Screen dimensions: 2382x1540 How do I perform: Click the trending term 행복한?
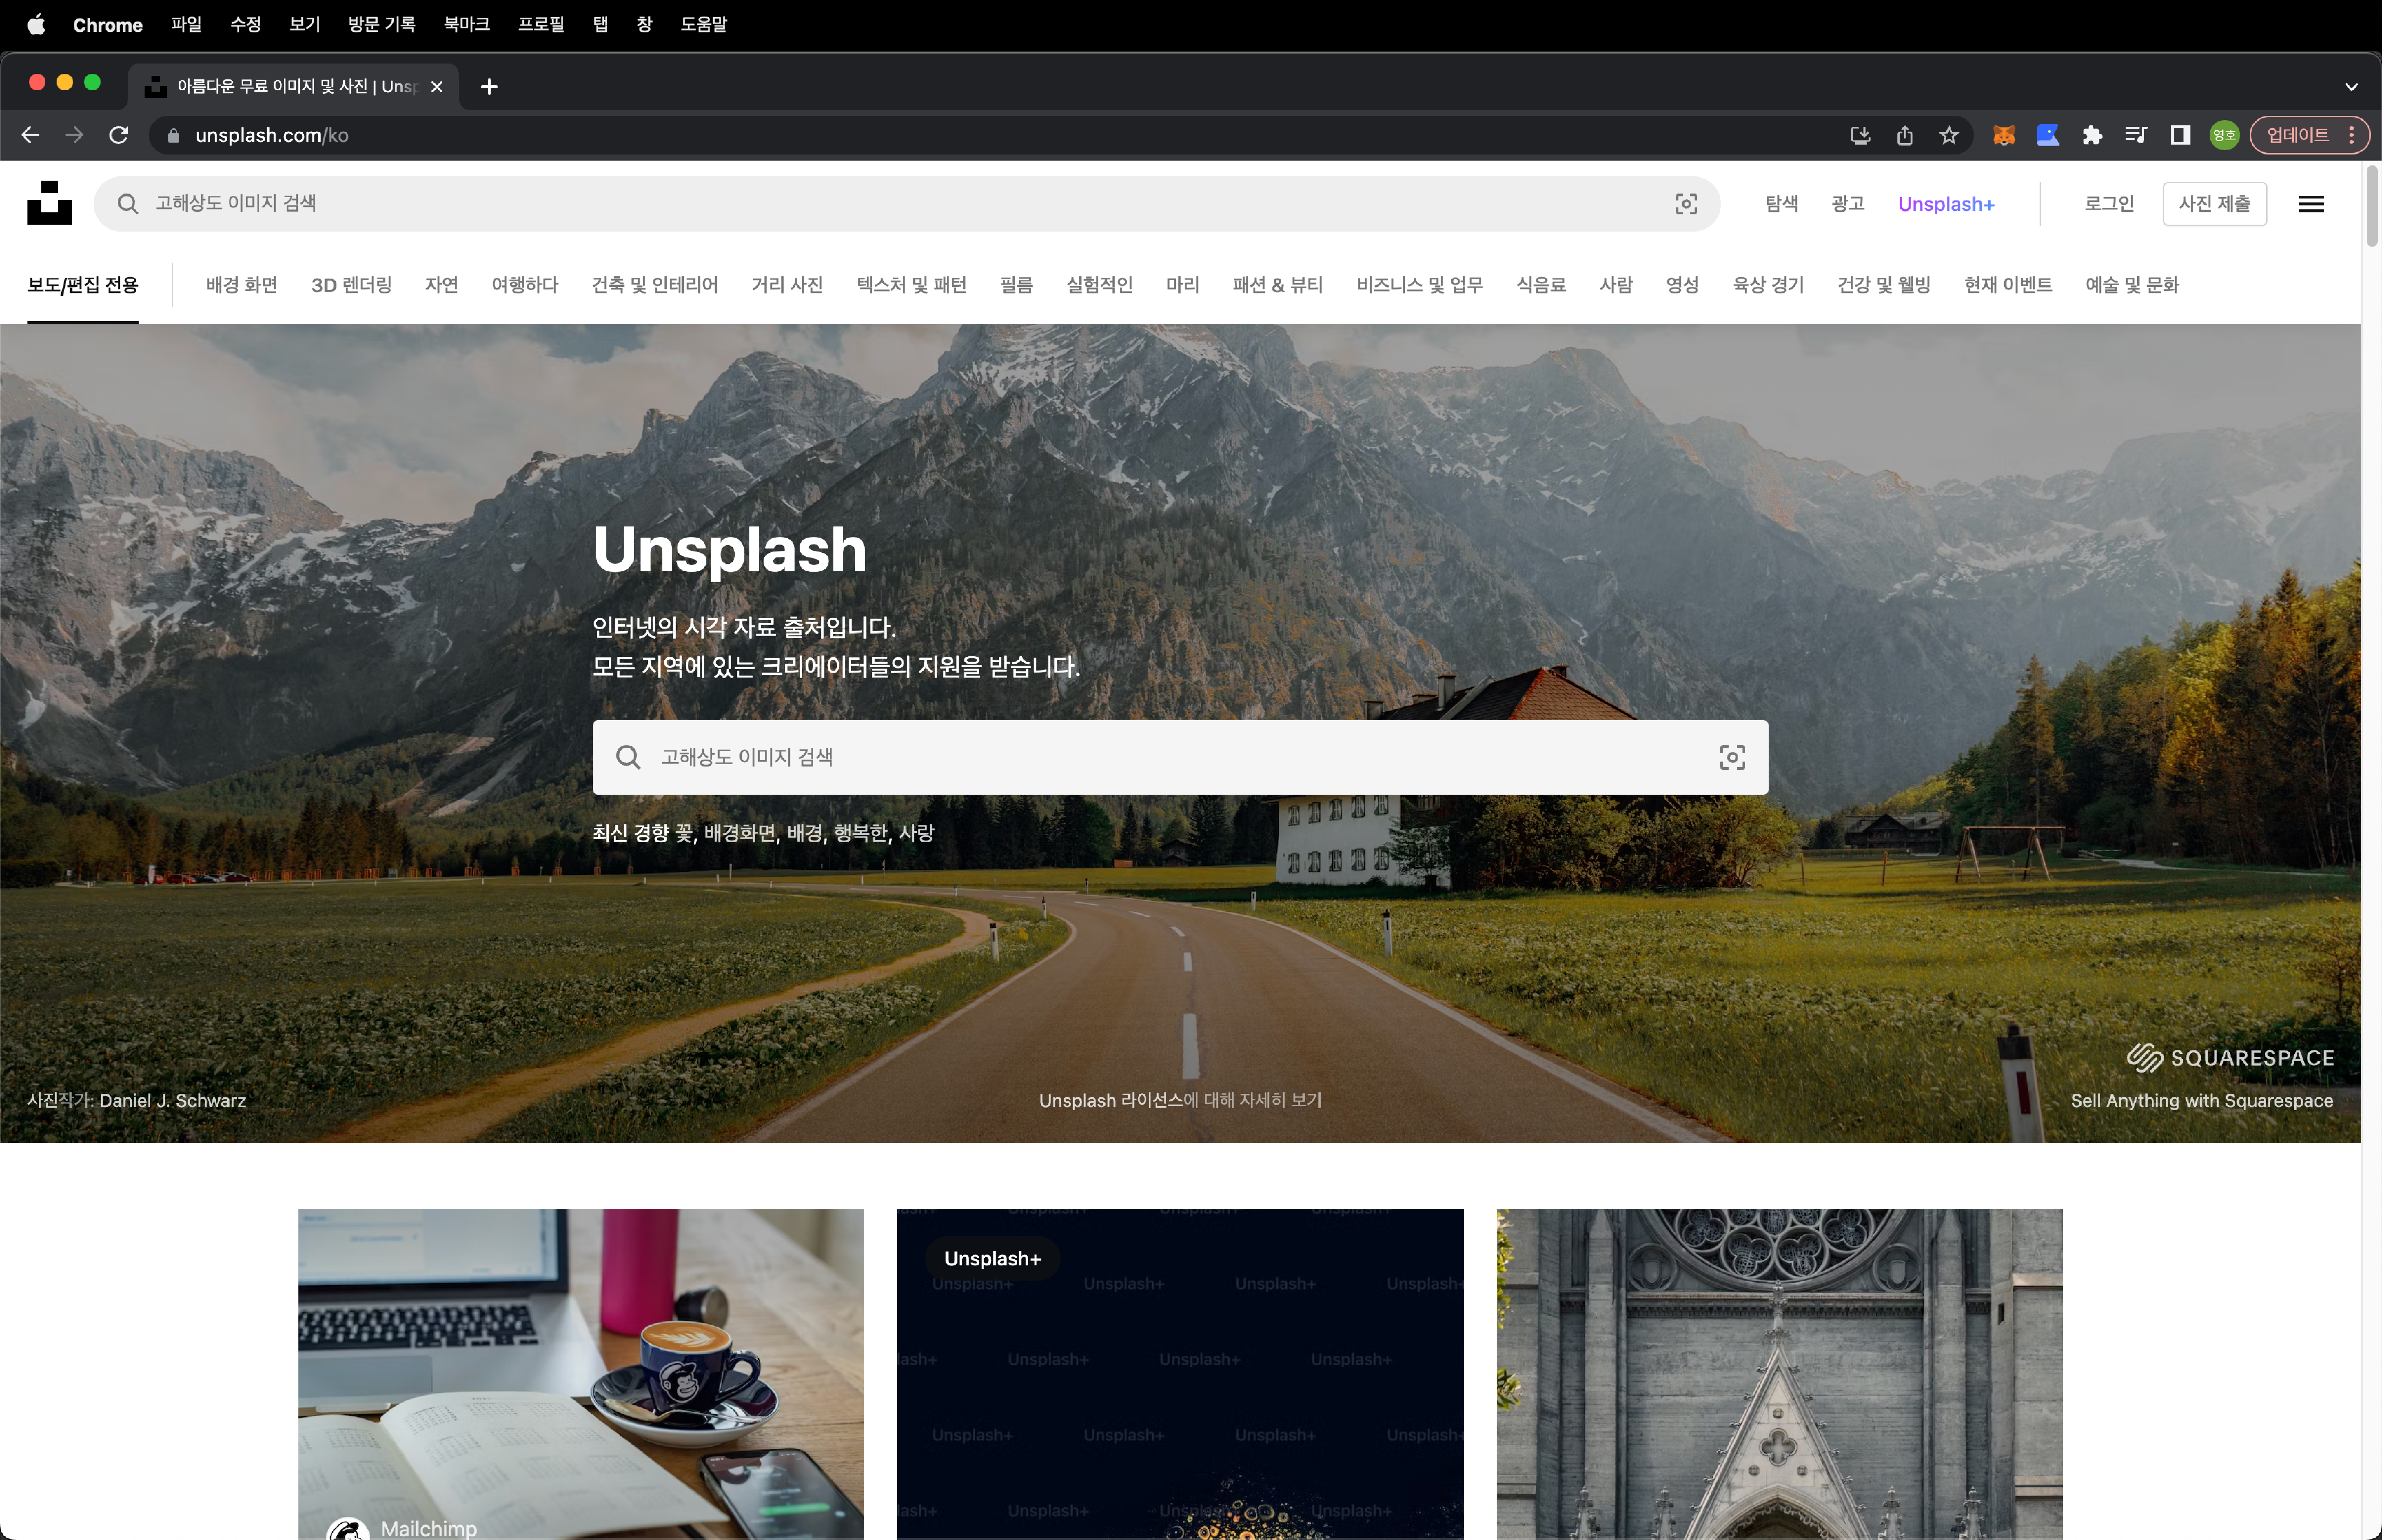point(861,833)
